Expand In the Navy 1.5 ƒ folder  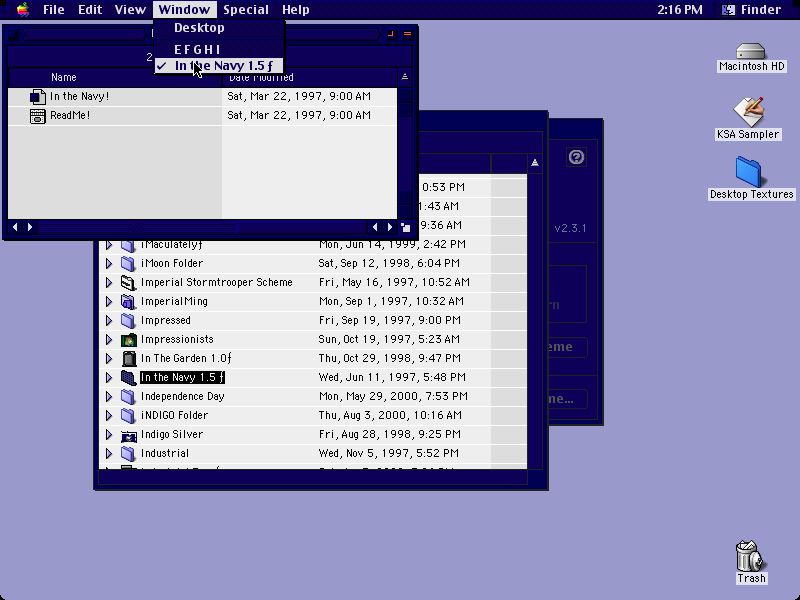click(109, 378)
